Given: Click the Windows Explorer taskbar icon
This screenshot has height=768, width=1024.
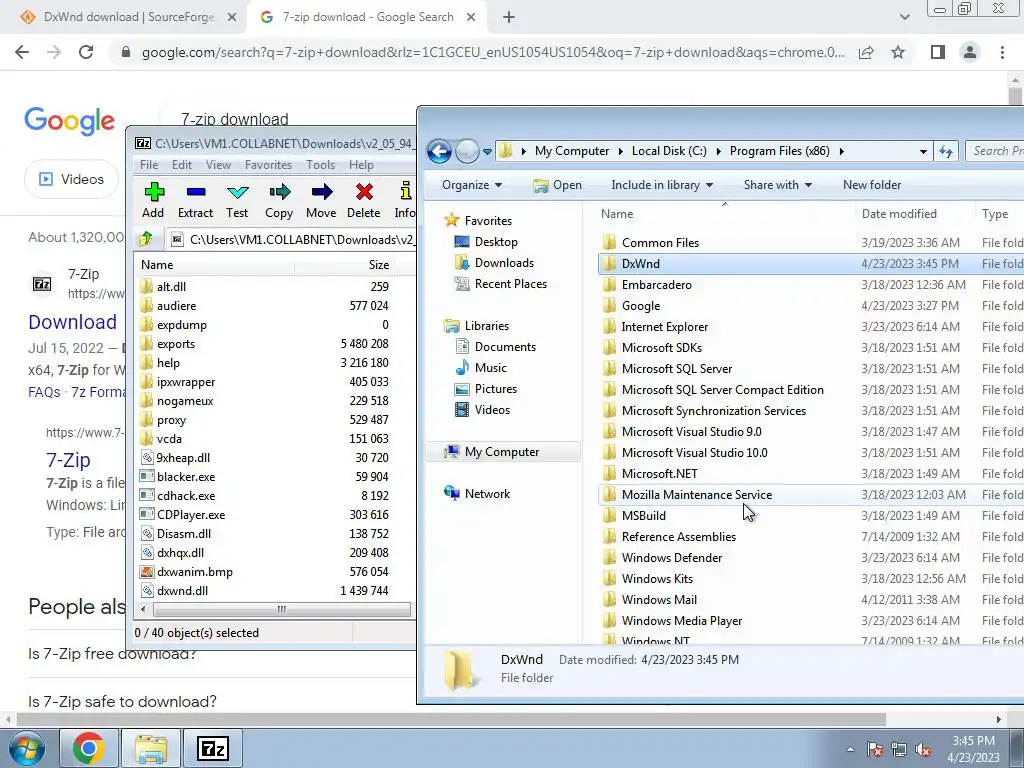Looking at the screenshot, I should tap(152, 748).
